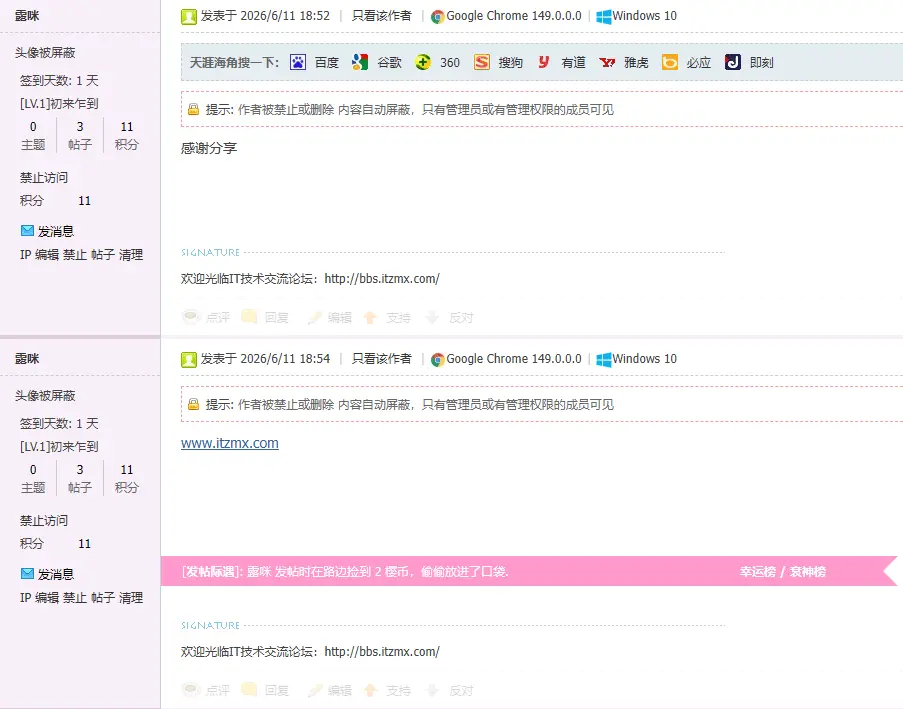Click the envelope icon in second user panel
903x709 pixels.
point(27,574)
